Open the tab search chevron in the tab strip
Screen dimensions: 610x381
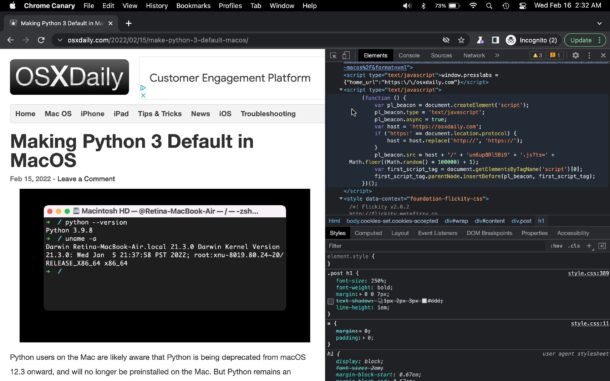(x=599, y=23)
